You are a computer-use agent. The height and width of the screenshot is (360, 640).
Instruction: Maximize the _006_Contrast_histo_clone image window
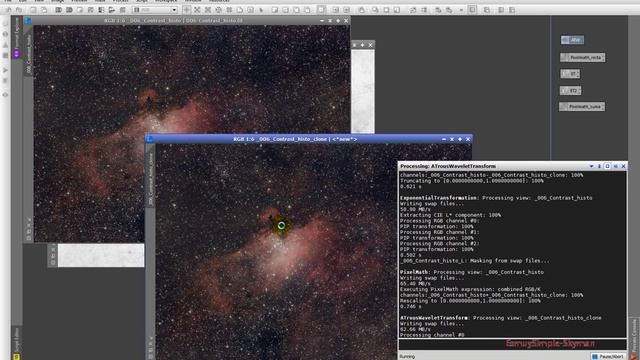(460, 139)
